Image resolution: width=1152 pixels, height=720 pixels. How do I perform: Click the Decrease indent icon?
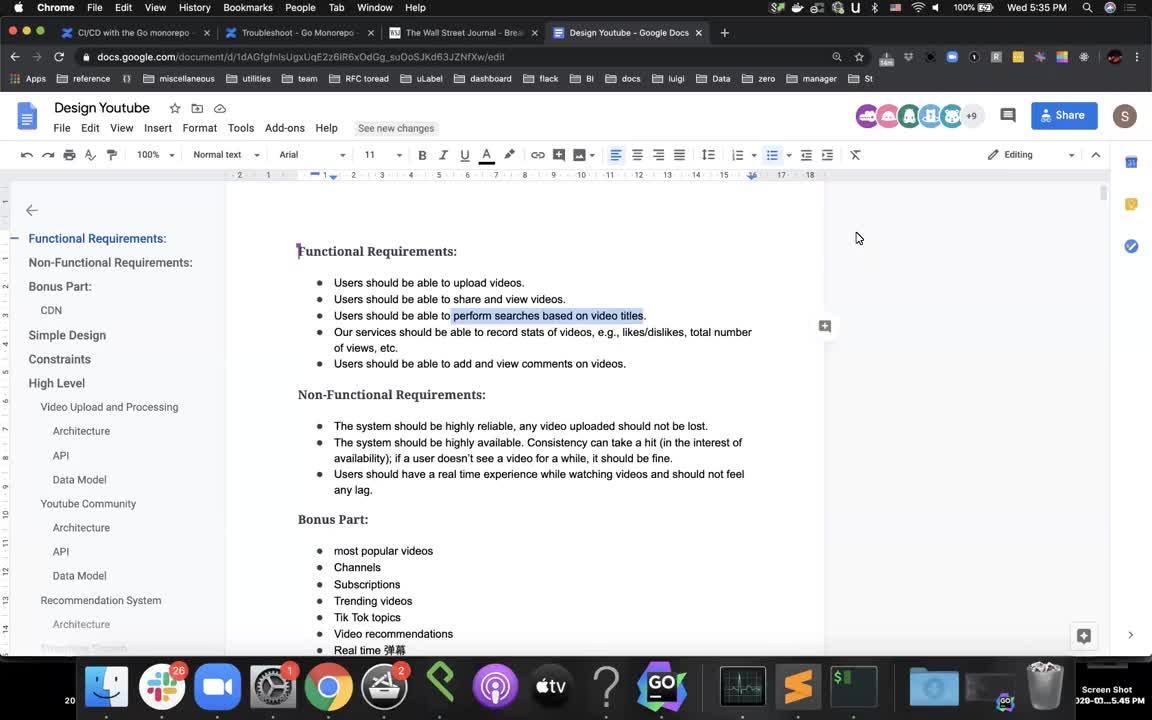tap(806, 155)
